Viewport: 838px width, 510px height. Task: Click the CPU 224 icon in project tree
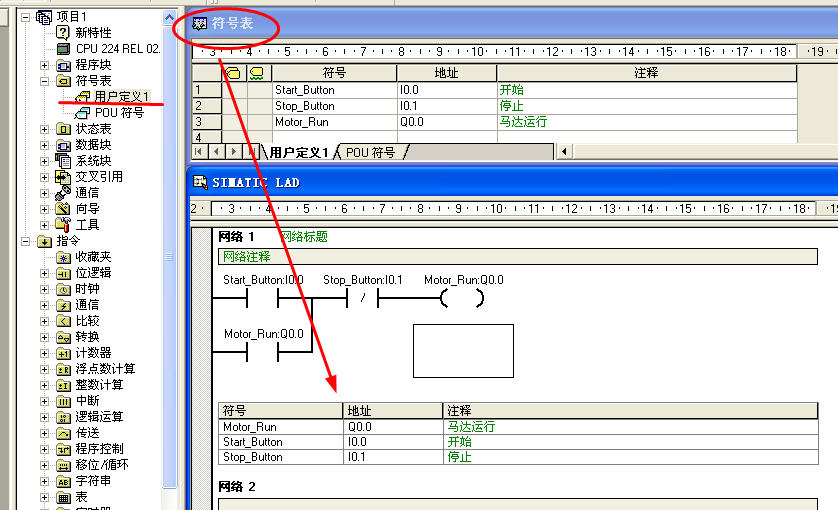(x=64, y=48)
